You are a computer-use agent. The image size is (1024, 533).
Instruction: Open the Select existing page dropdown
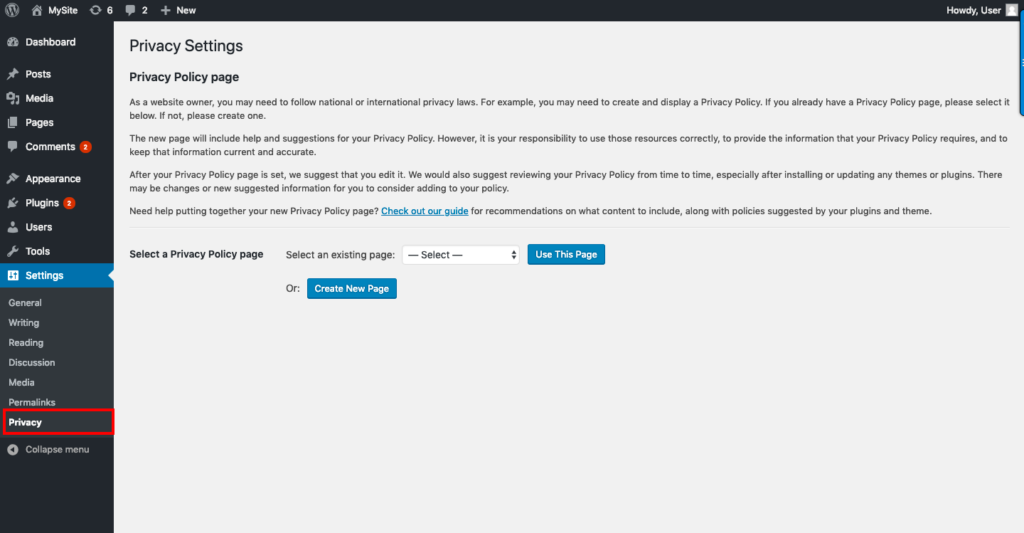pyautogui.click(x=461, y=255)
